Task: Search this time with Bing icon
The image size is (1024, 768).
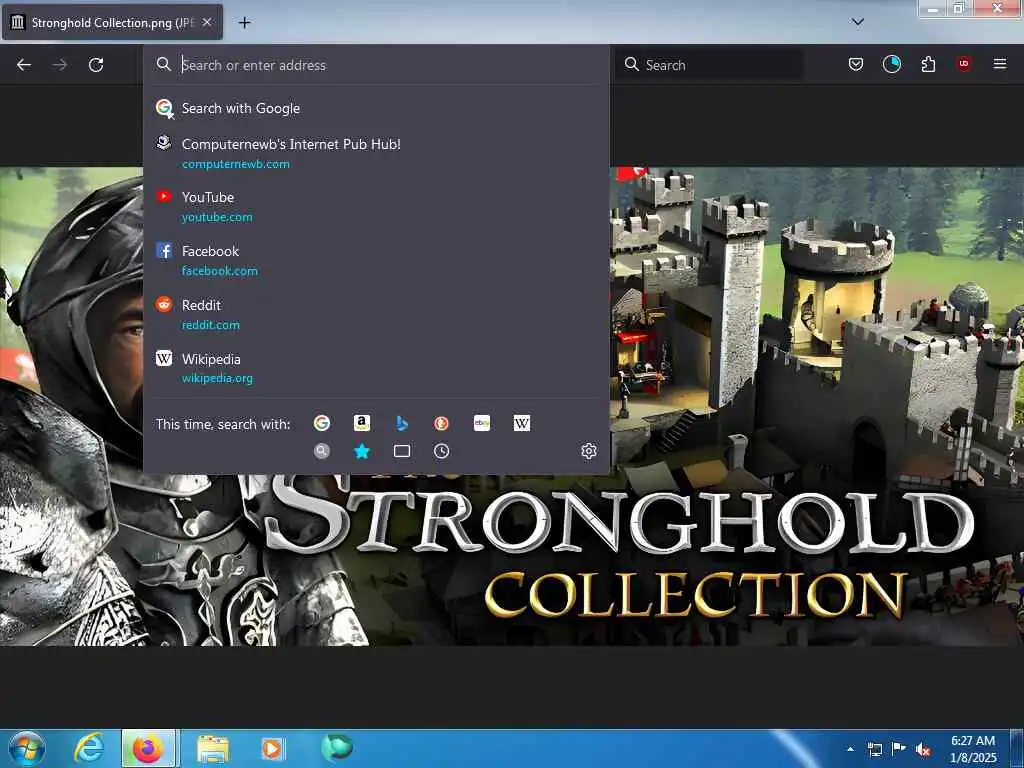Action: [x=402, y=423]
